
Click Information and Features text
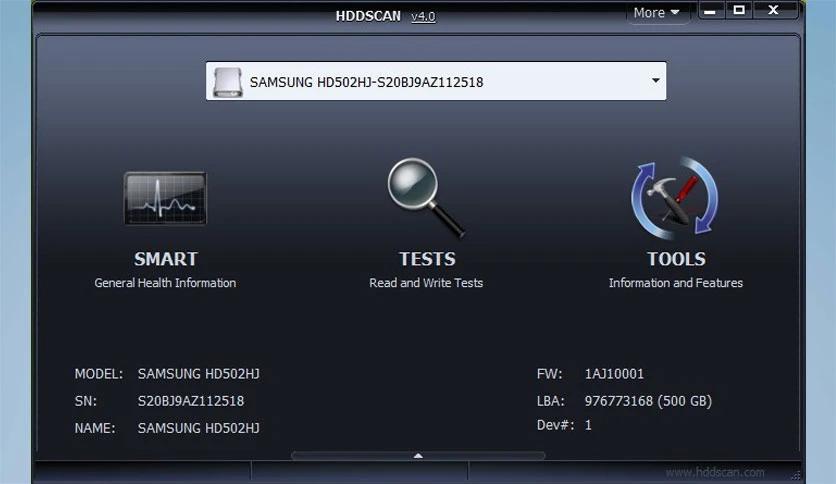coord(676,283)
